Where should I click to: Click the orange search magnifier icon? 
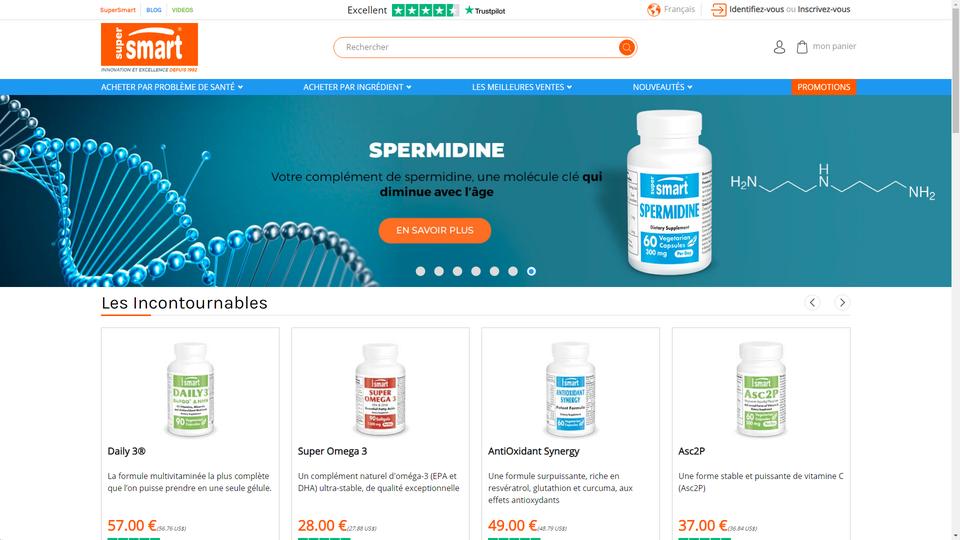pos(626,47)
